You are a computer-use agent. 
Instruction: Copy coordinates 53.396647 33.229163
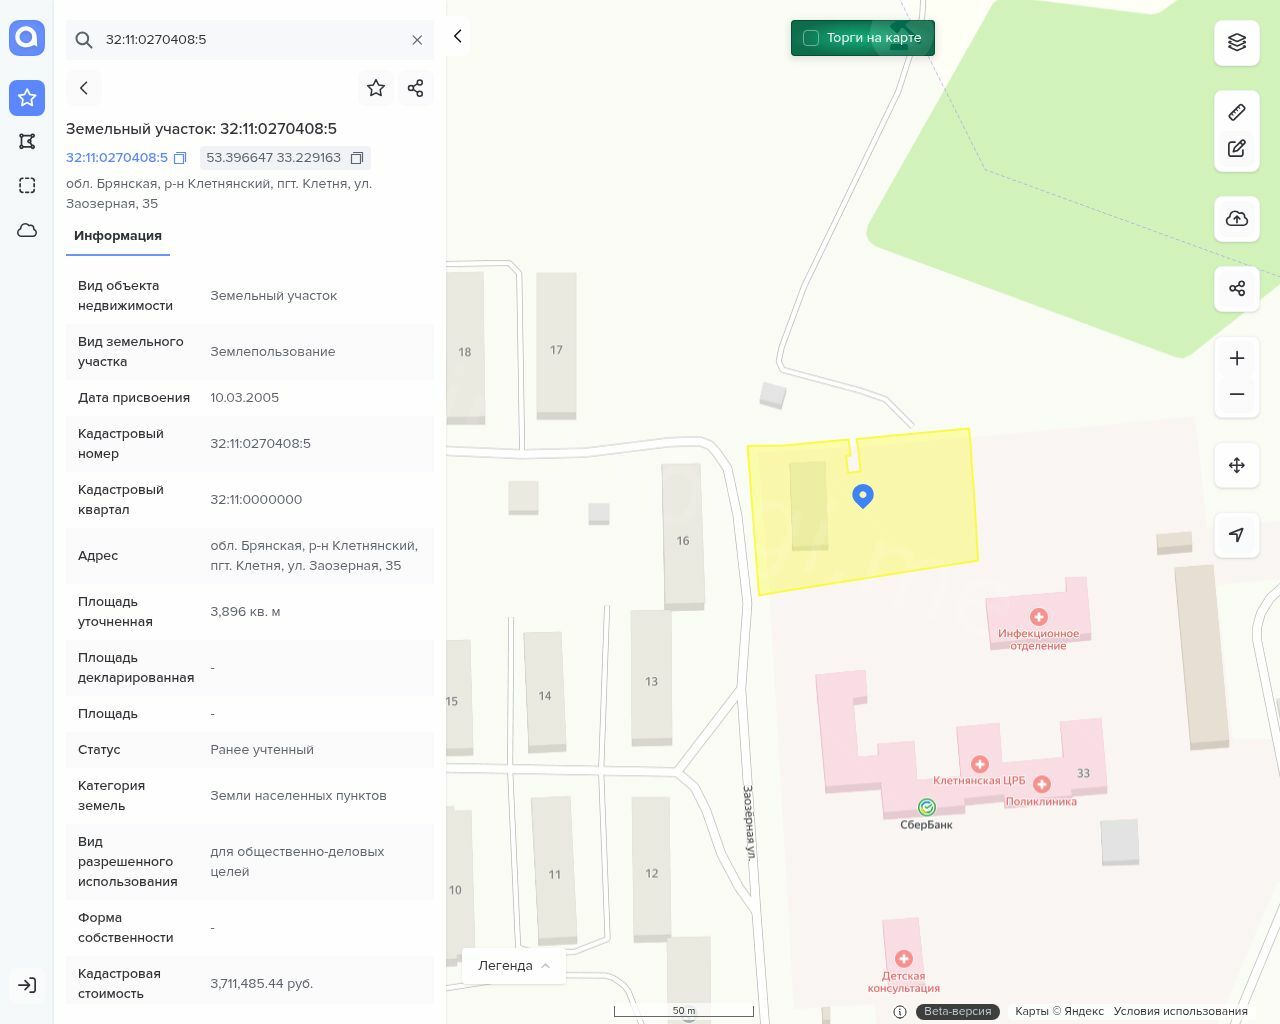(x=357, y=158)
